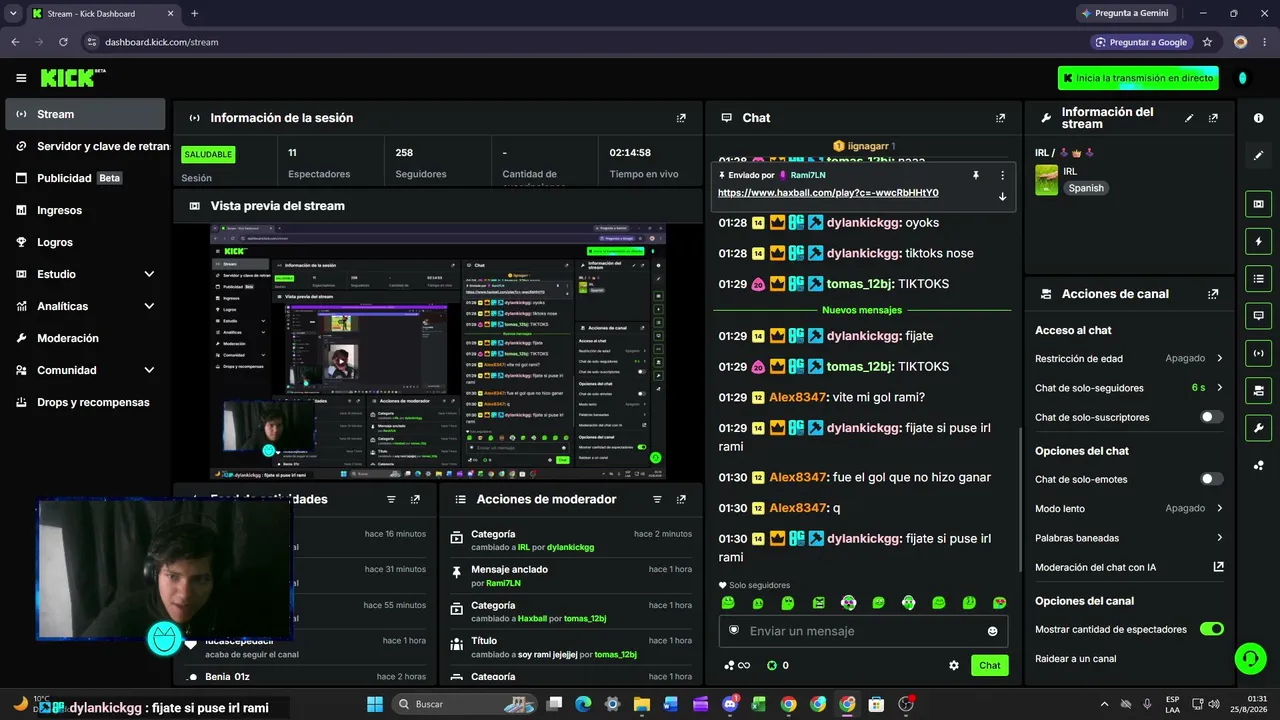Open File Explorer from the taskbar
This screenshot has width=1280, height=720.
coord(642,704)
